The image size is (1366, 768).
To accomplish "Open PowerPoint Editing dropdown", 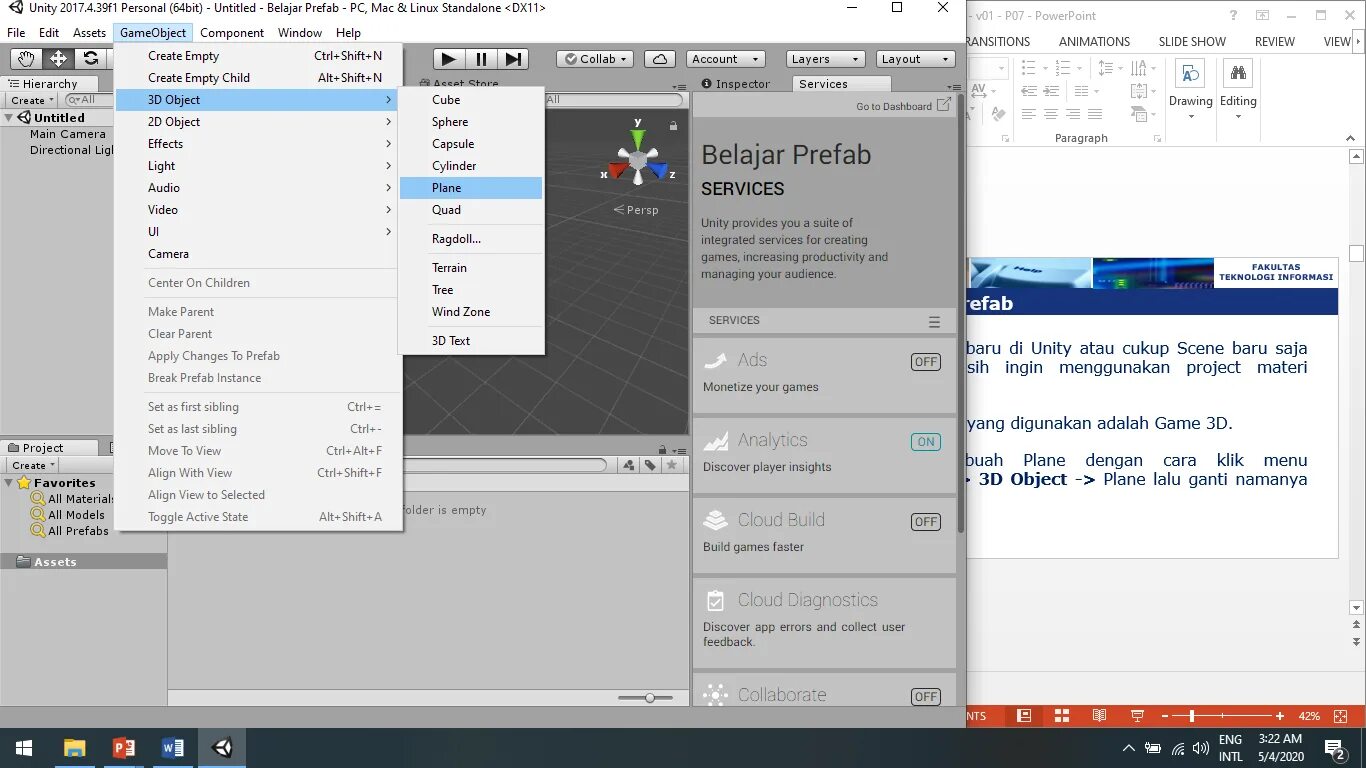I will pos(1238,92).
